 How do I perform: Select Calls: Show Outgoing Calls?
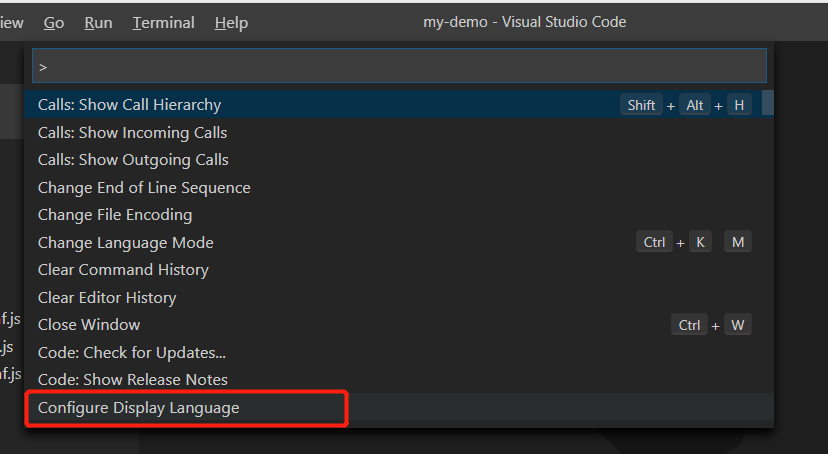pyautogui.click(x=133, y=160)
